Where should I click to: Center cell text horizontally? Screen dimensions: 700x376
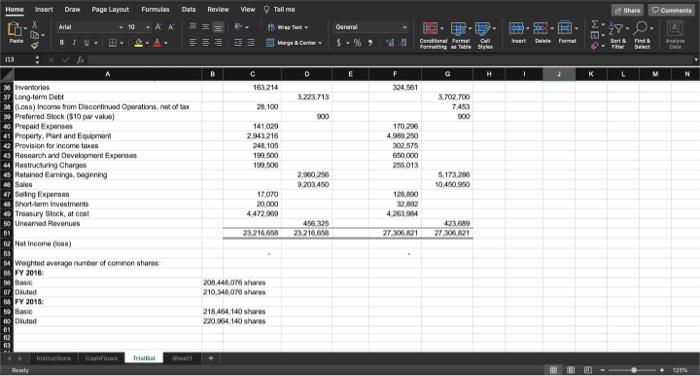205,42
